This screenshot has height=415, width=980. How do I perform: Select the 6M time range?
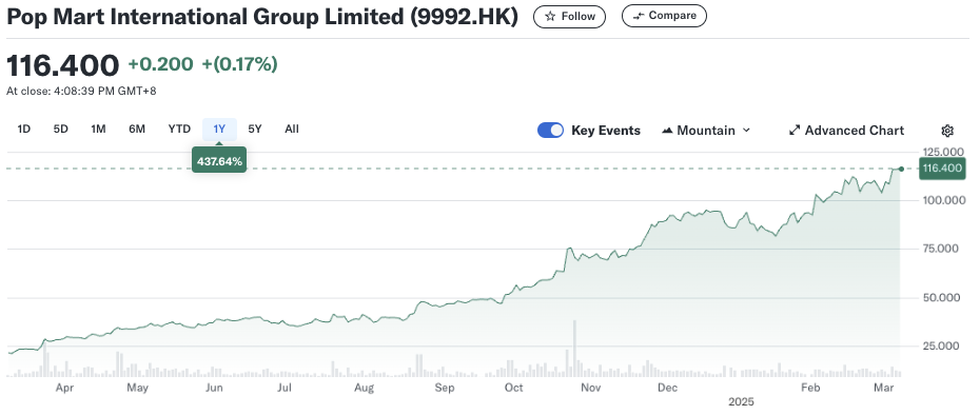[x=137, y=129]
